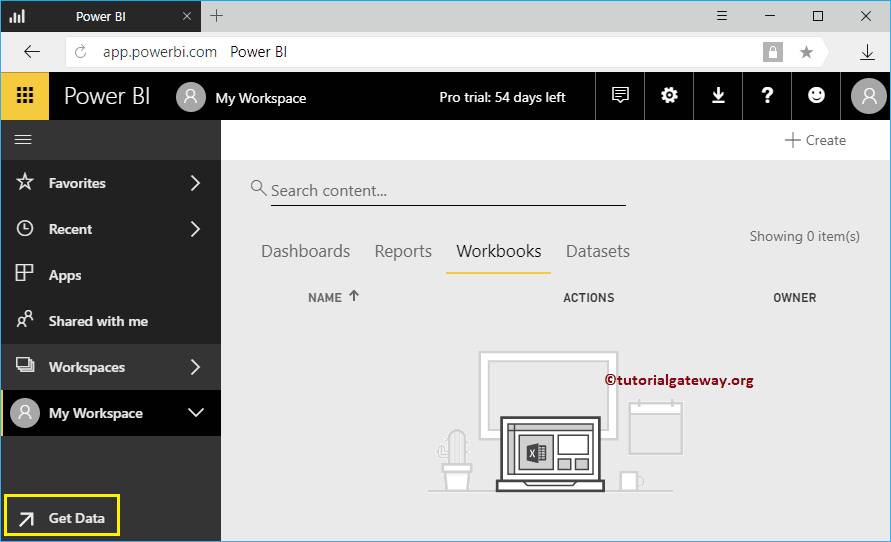Viewport: 891px width, 542px height.
Task: Open a new browser tab with plus
Action: (x=216, y=16)
